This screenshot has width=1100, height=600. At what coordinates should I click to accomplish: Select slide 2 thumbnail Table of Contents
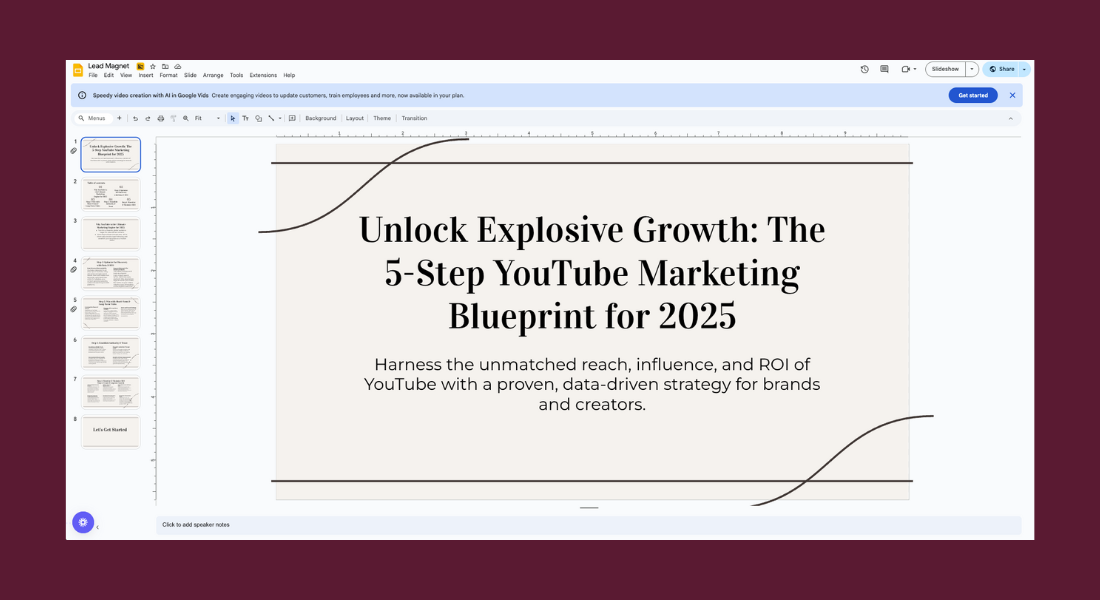click(111, 194)
